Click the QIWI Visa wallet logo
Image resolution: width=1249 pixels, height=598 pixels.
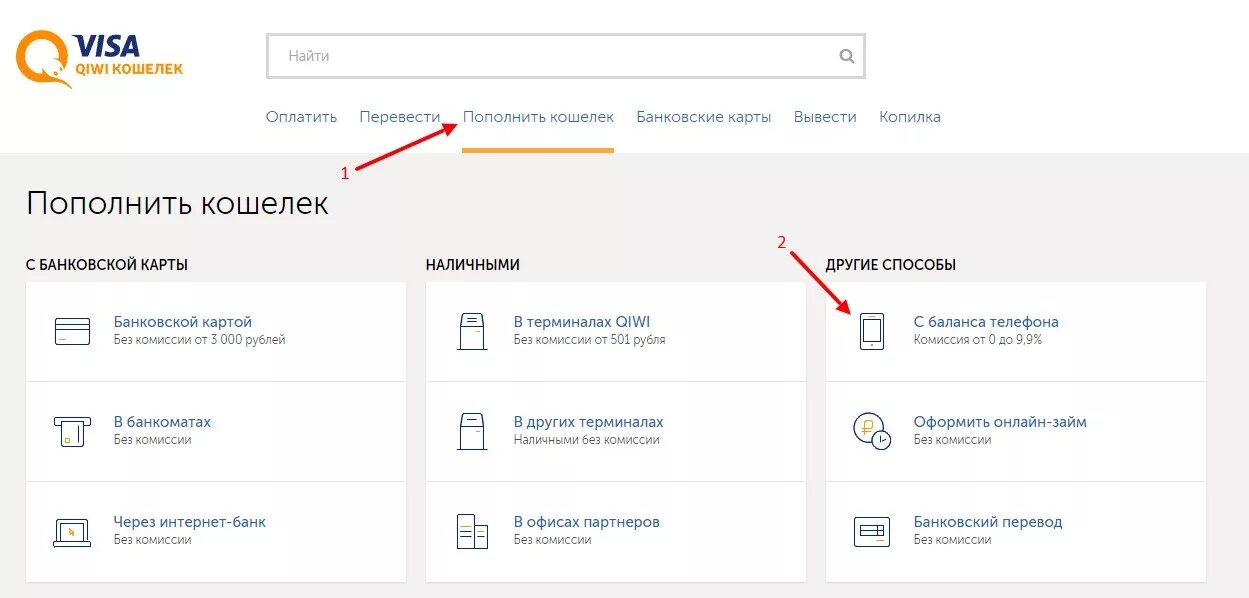99,59
